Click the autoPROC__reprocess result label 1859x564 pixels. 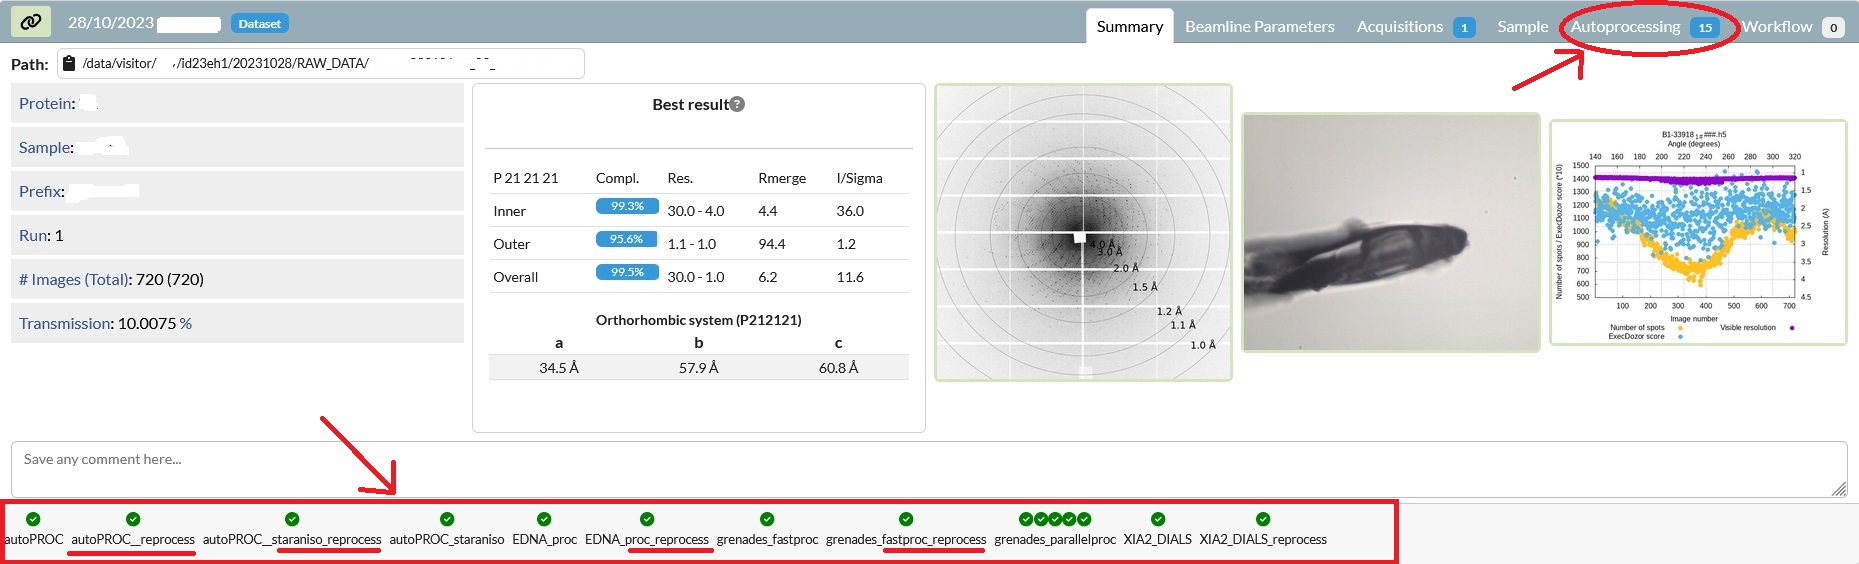click(133, 539)
